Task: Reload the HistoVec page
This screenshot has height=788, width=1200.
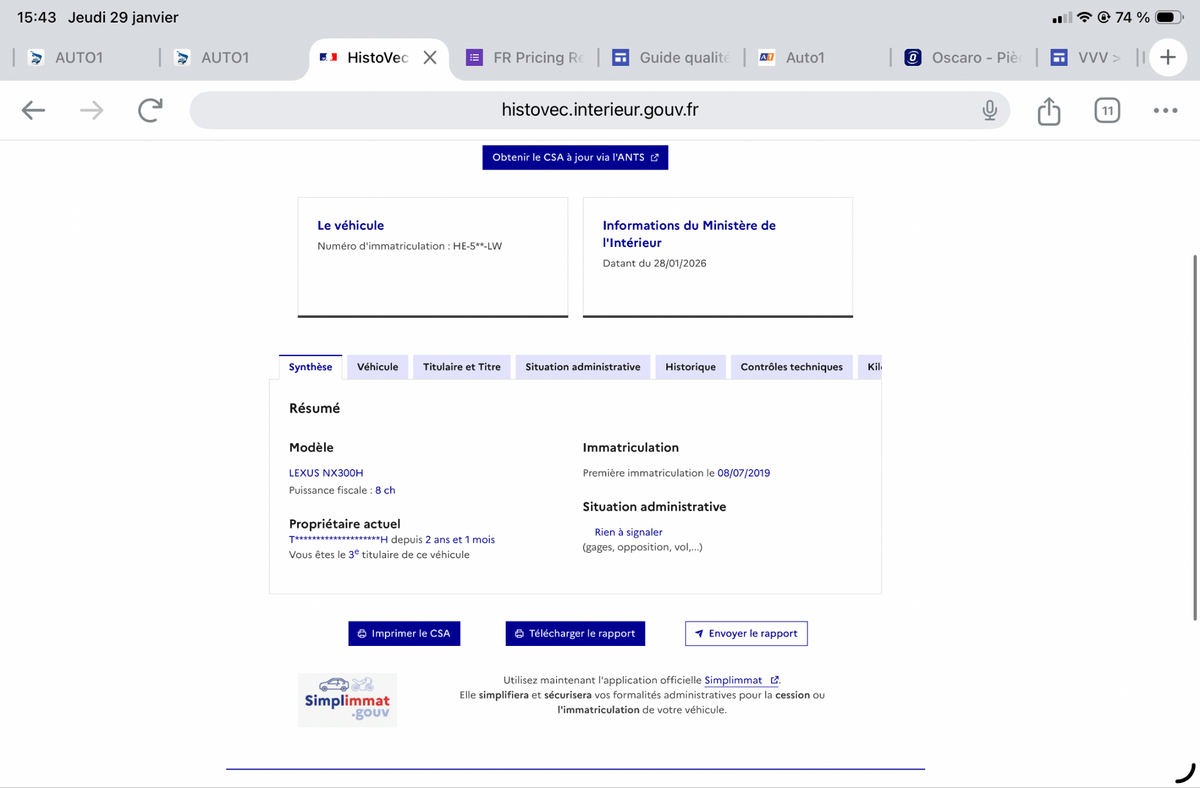Action: [x=150, y=110]
